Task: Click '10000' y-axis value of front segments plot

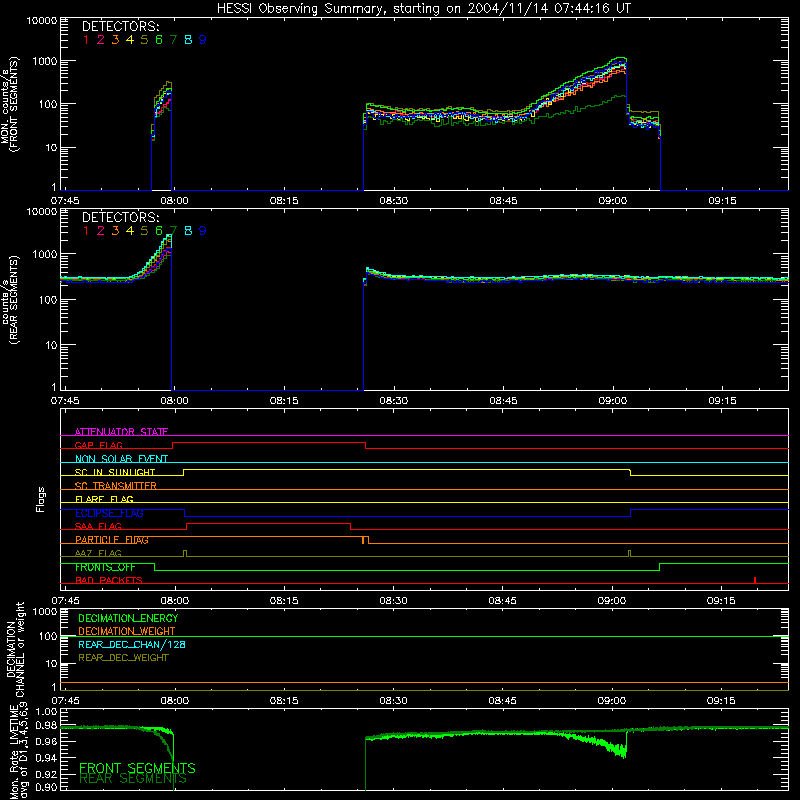Action: [42, 21]
